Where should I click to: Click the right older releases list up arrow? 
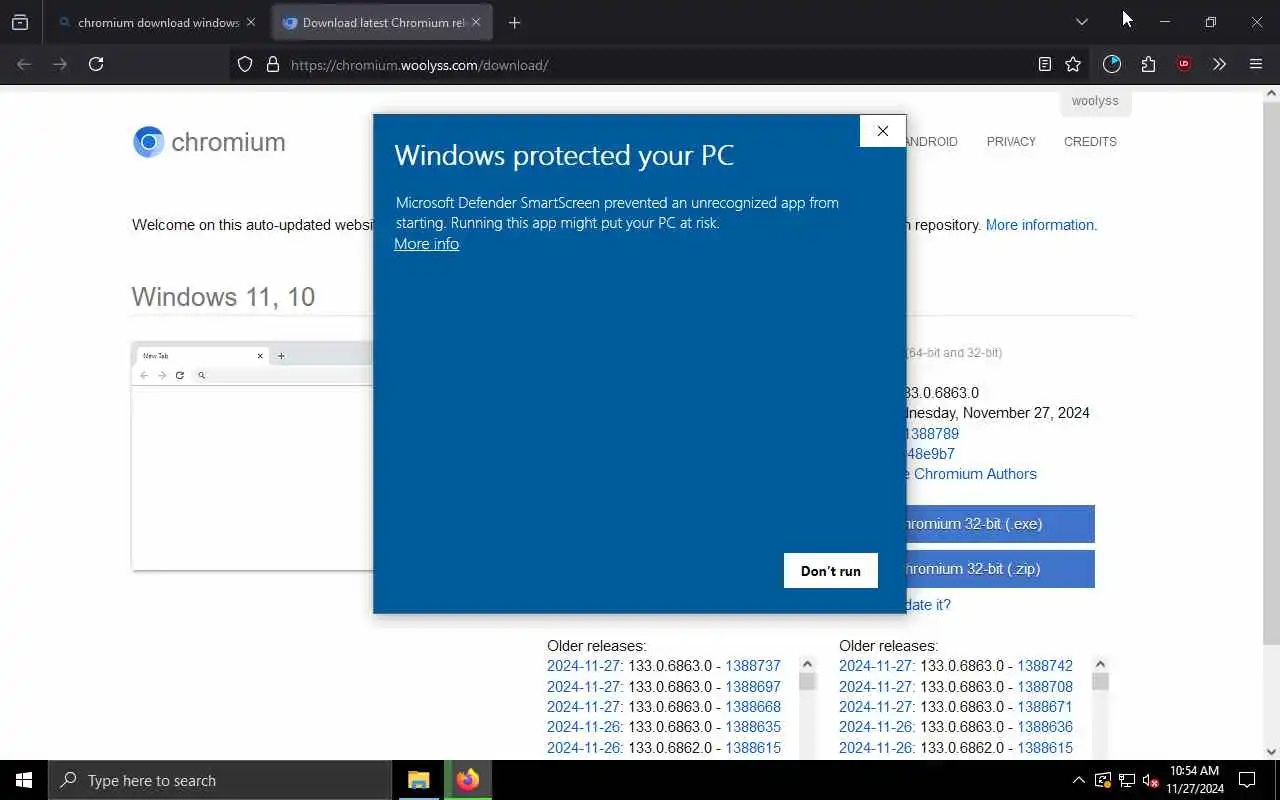click(1100, 664)
